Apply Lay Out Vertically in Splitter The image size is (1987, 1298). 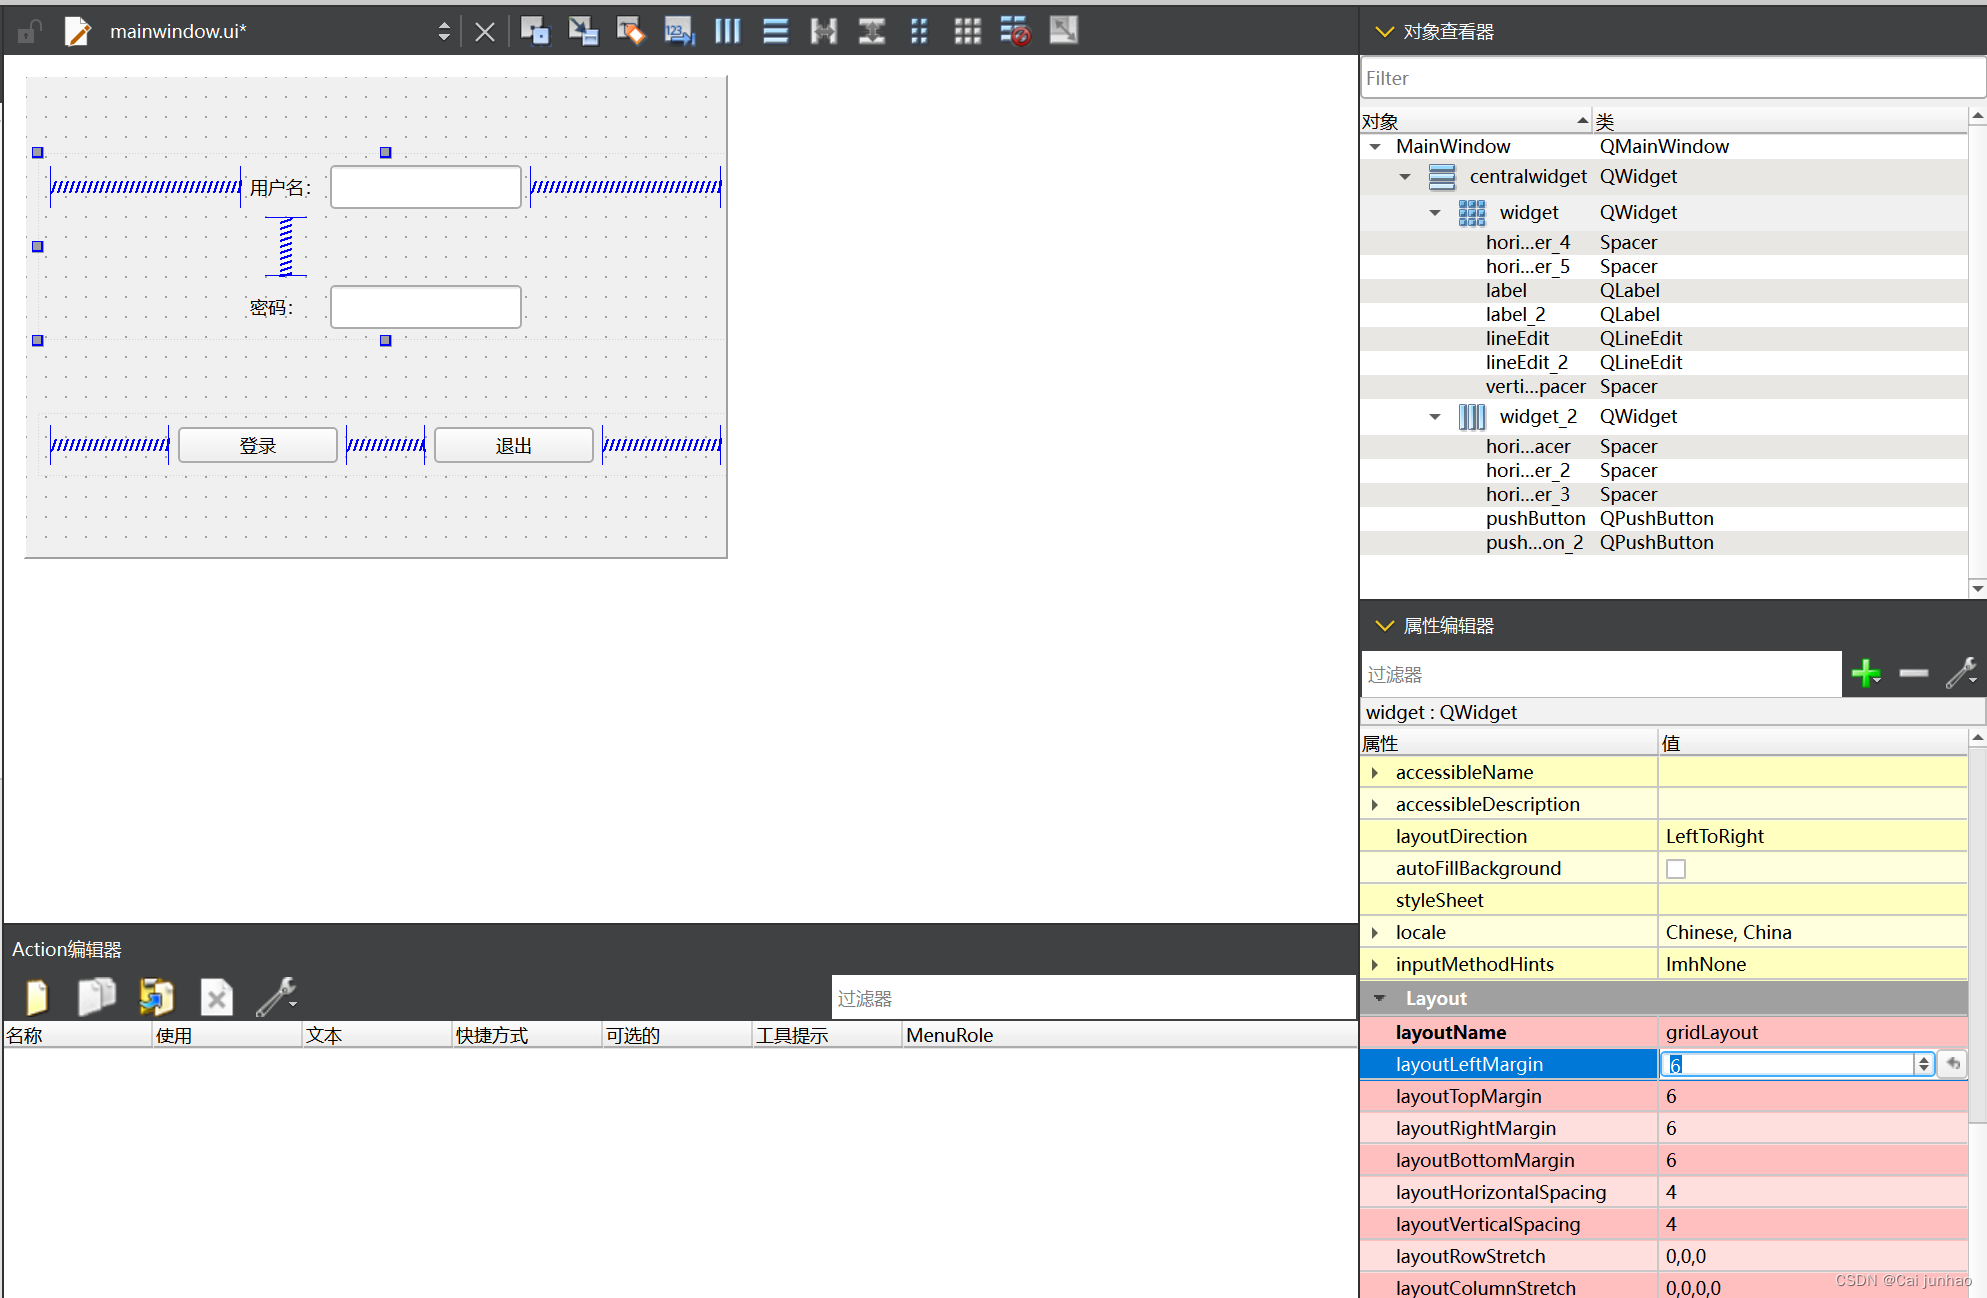[x=871, y=31]
